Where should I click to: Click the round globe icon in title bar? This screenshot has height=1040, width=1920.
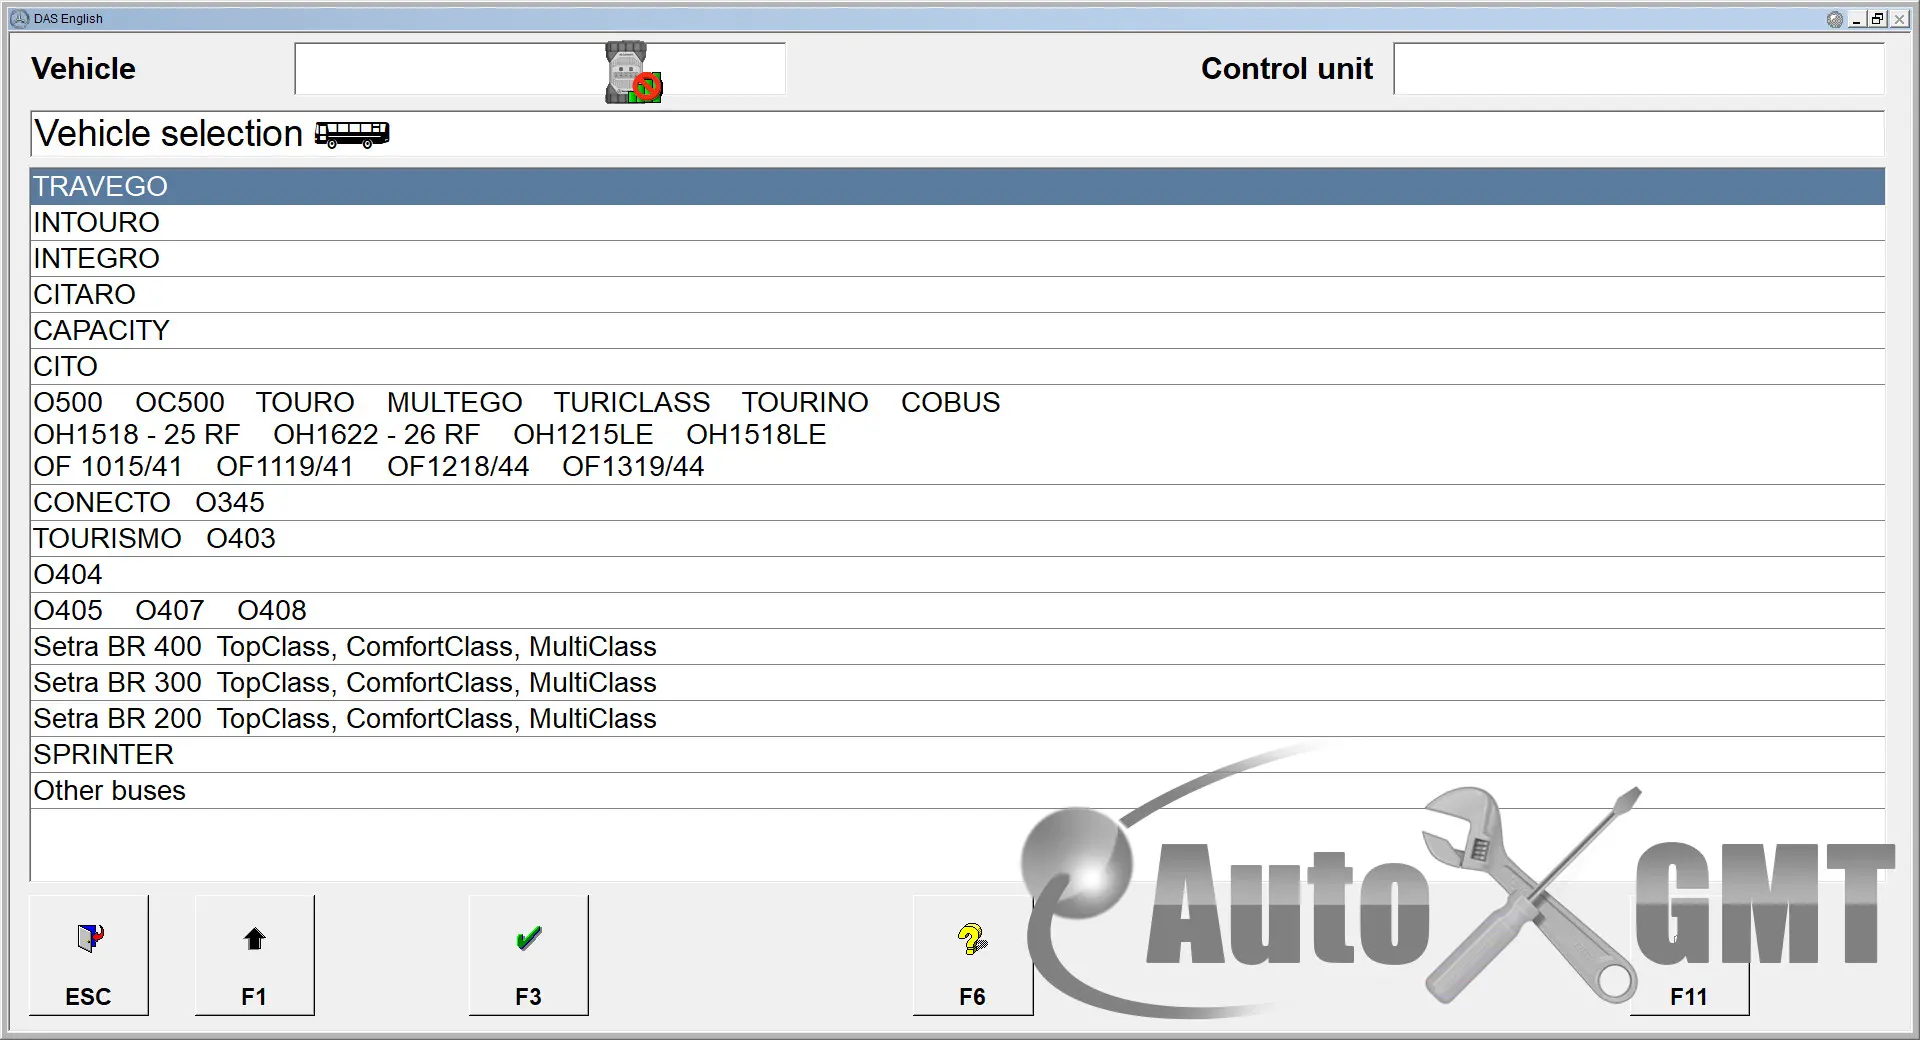[x=1834, y=19]
